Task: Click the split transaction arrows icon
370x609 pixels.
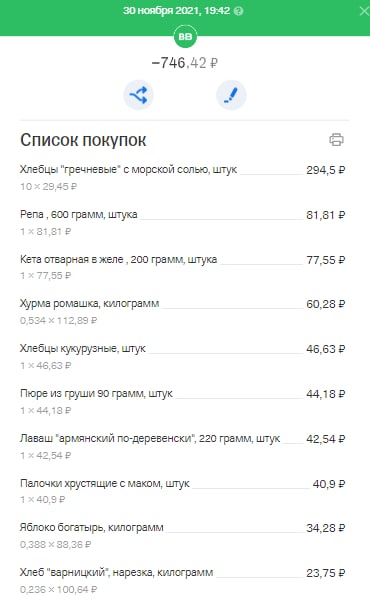Action: (139, 95)
